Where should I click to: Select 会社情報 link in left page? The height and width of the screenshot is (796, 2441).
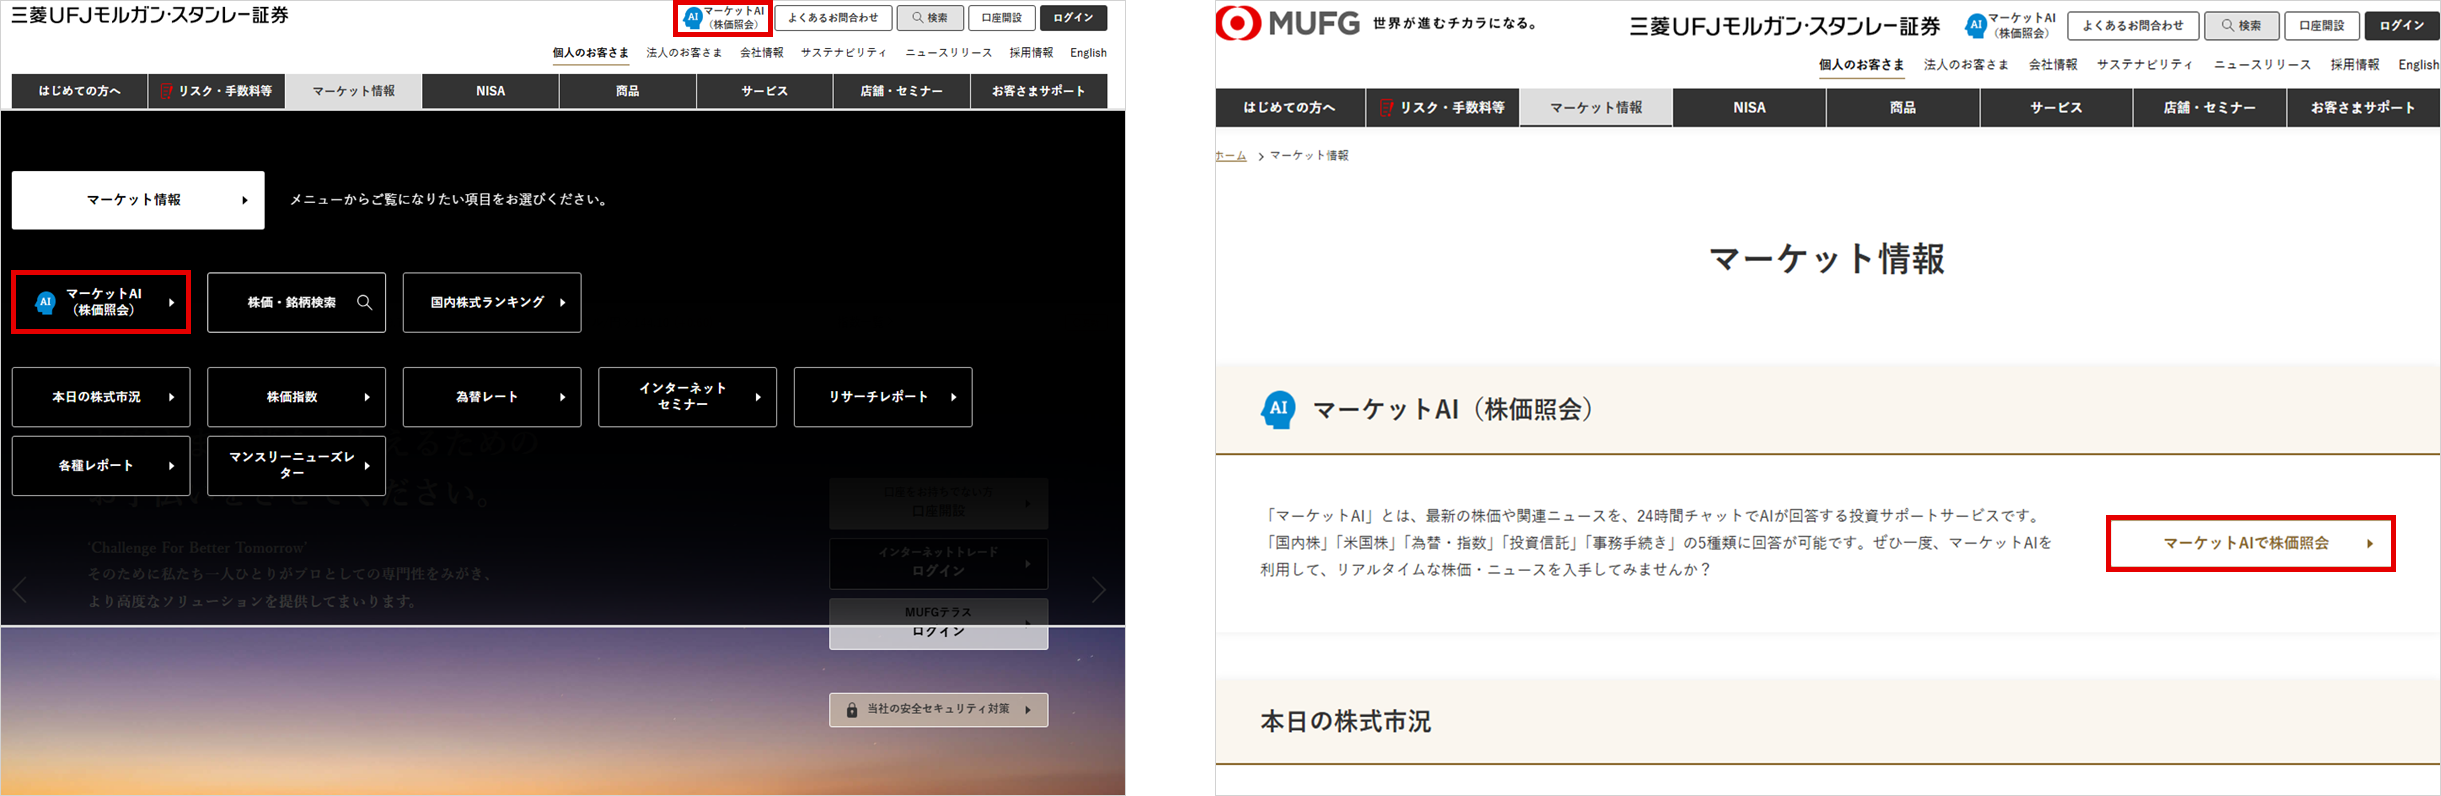[762, 53]
